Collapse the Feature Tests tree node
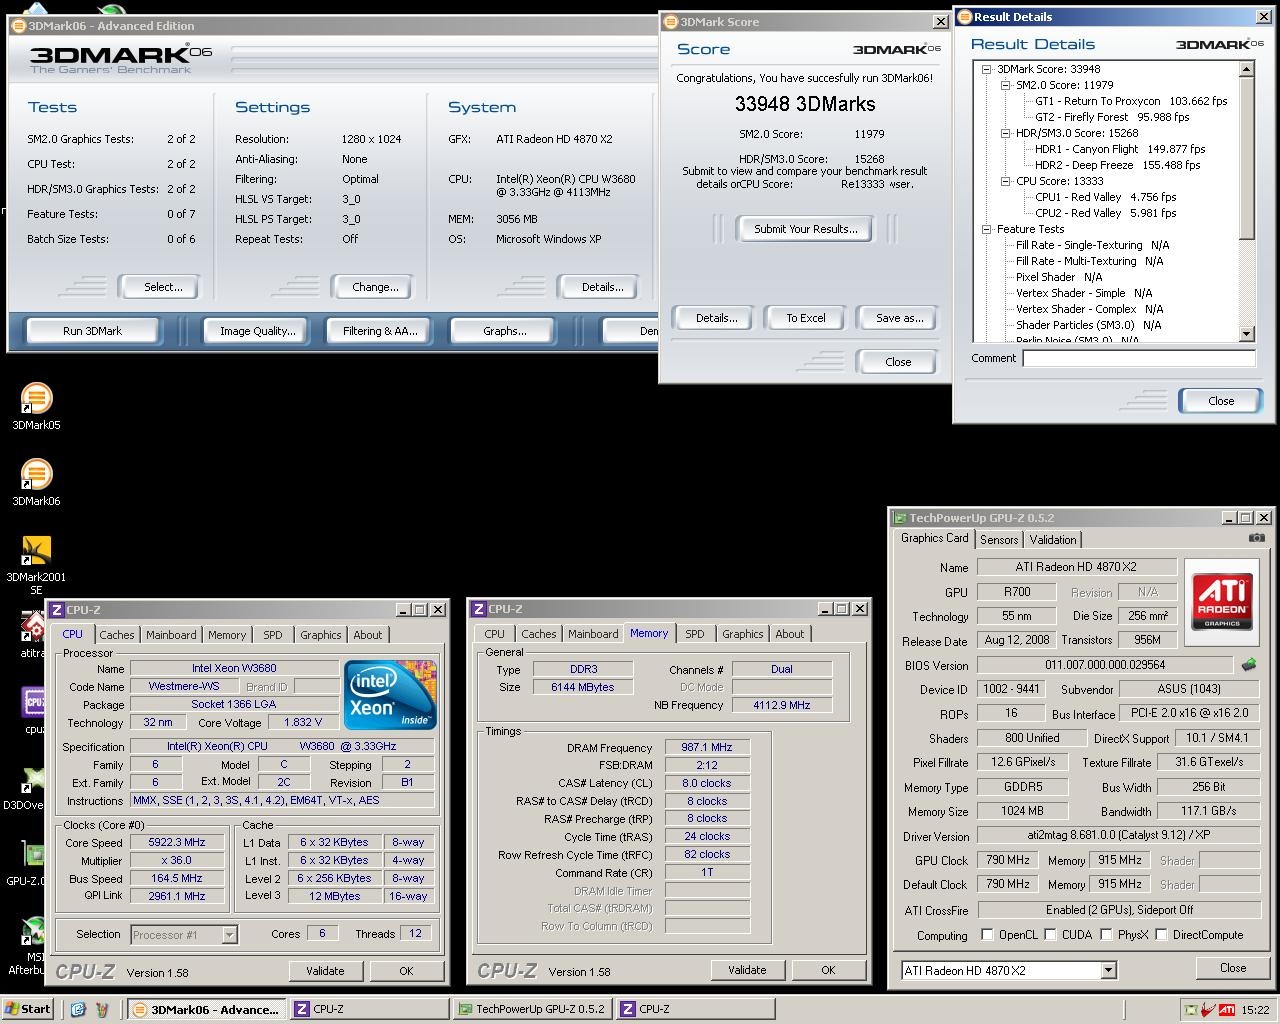The width and height of the screenshot is (1280, 1024). coord(987,230)
